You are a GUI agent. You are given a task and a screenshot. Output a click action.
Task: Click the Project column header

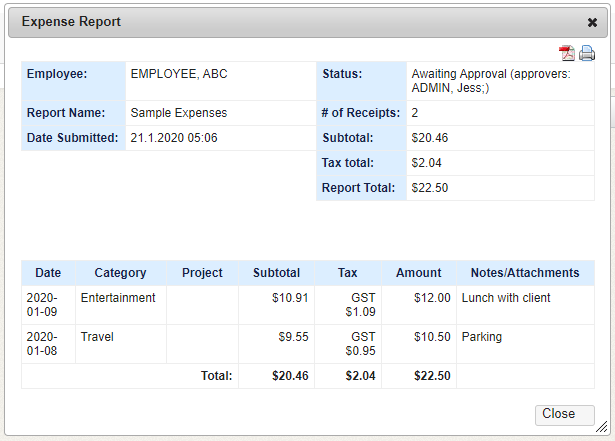coord(202,273)
